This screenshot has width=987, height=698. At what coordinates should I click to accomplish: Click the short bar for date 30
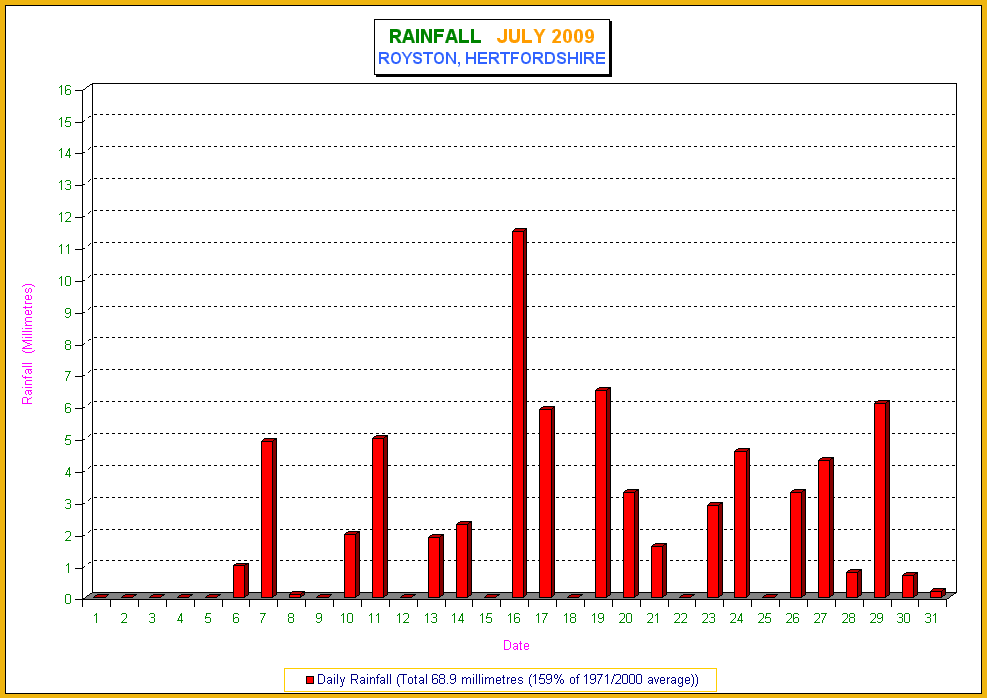pos(910,585)
